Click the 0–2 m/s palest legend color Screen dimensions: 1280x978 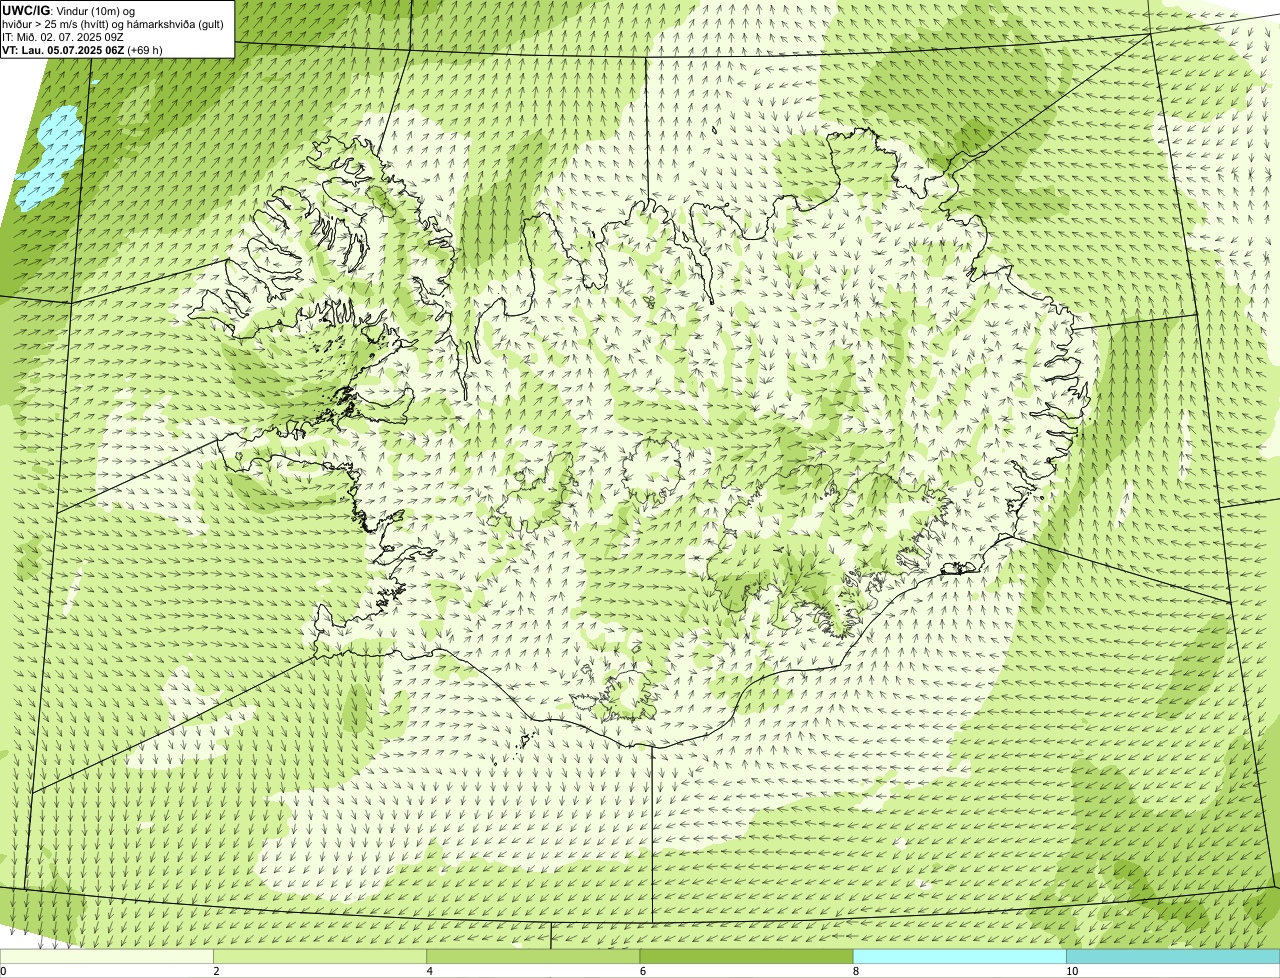[x=107, y=957]
